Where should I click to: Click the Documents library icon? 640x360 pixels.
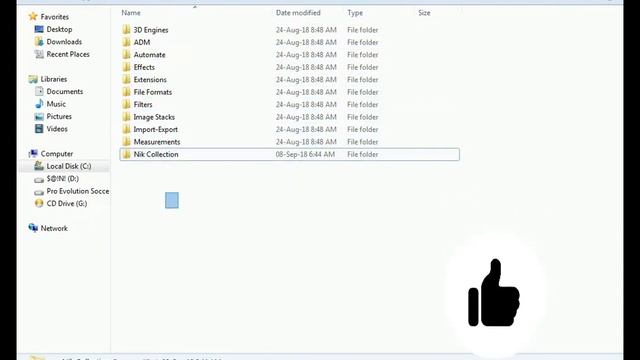39,91
